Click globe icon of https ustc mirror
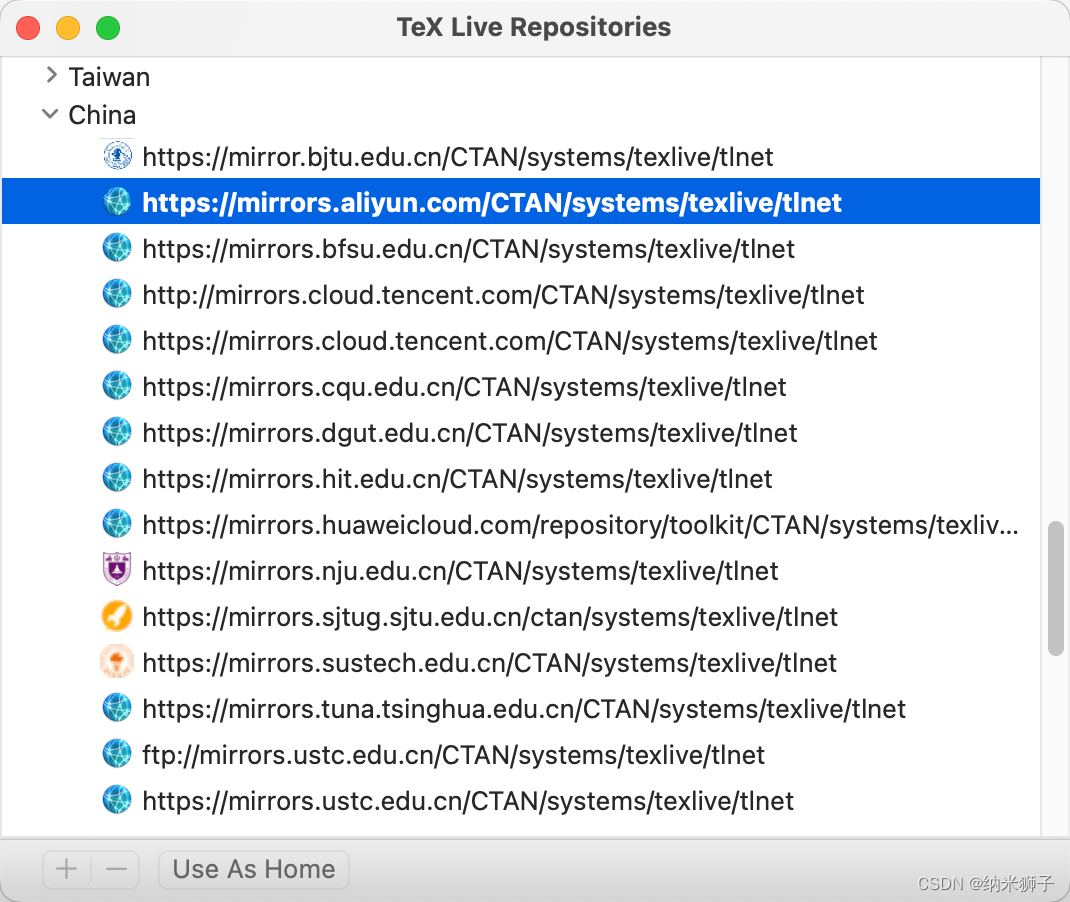Screen dimensions: 1070x902 [117, 800]
